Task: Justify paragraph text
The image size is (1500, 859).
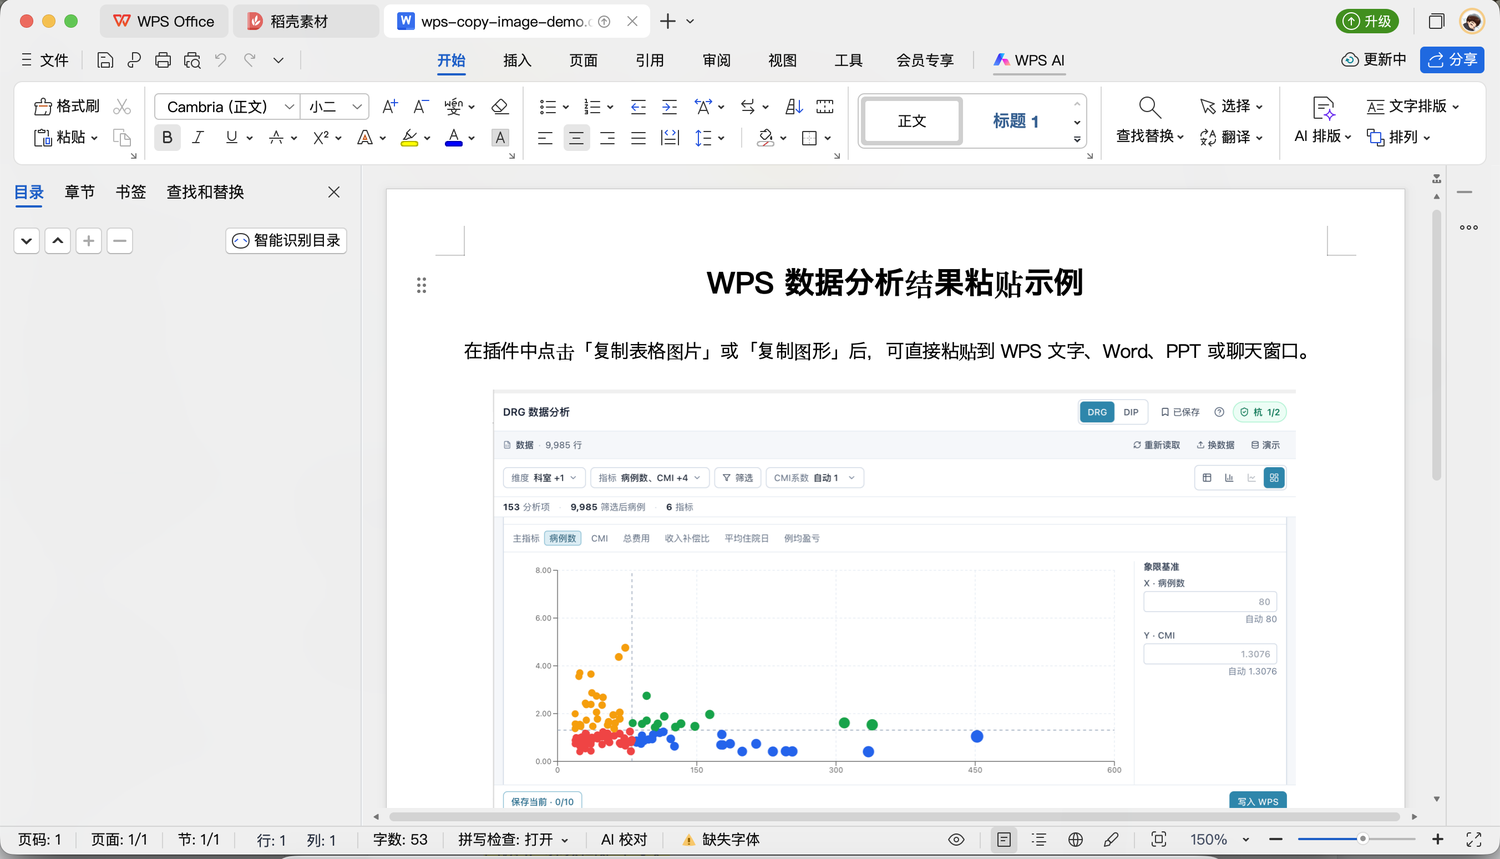Action: (638, 138)
